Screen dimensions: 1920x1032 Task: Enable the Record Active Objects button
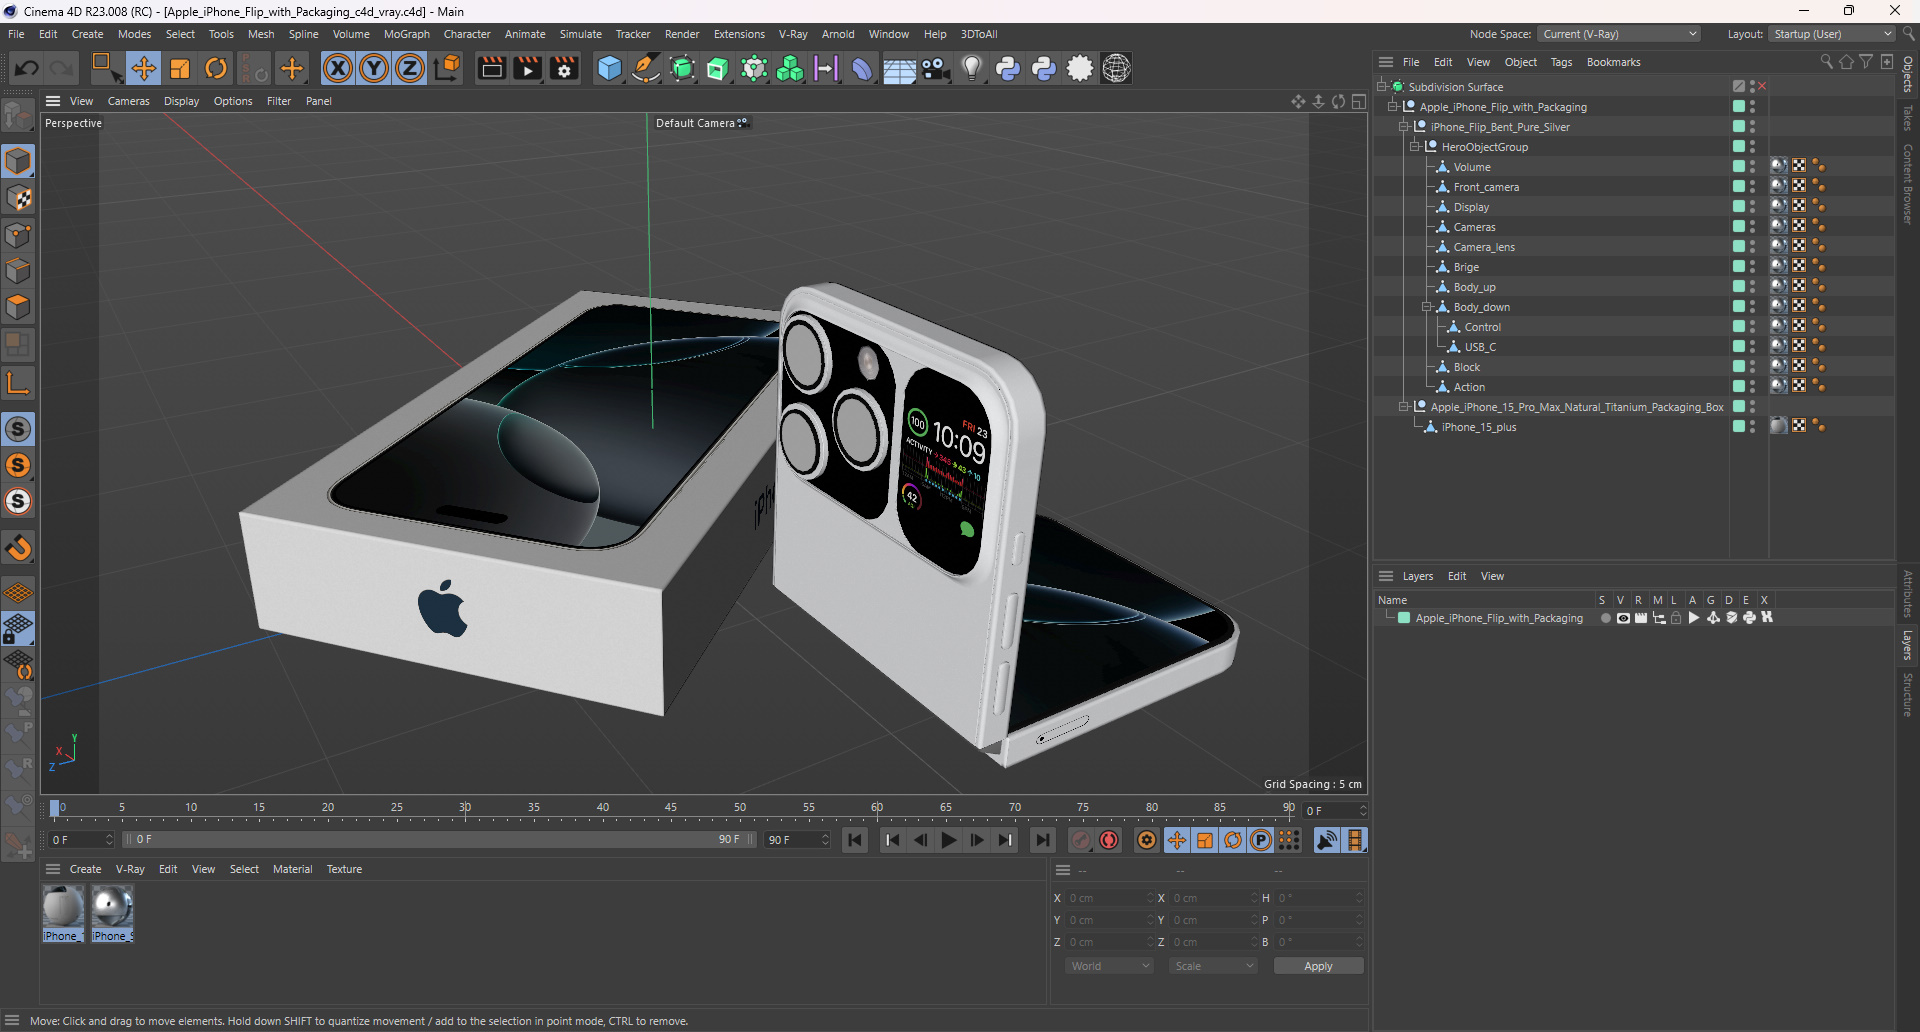[1081, 840]
